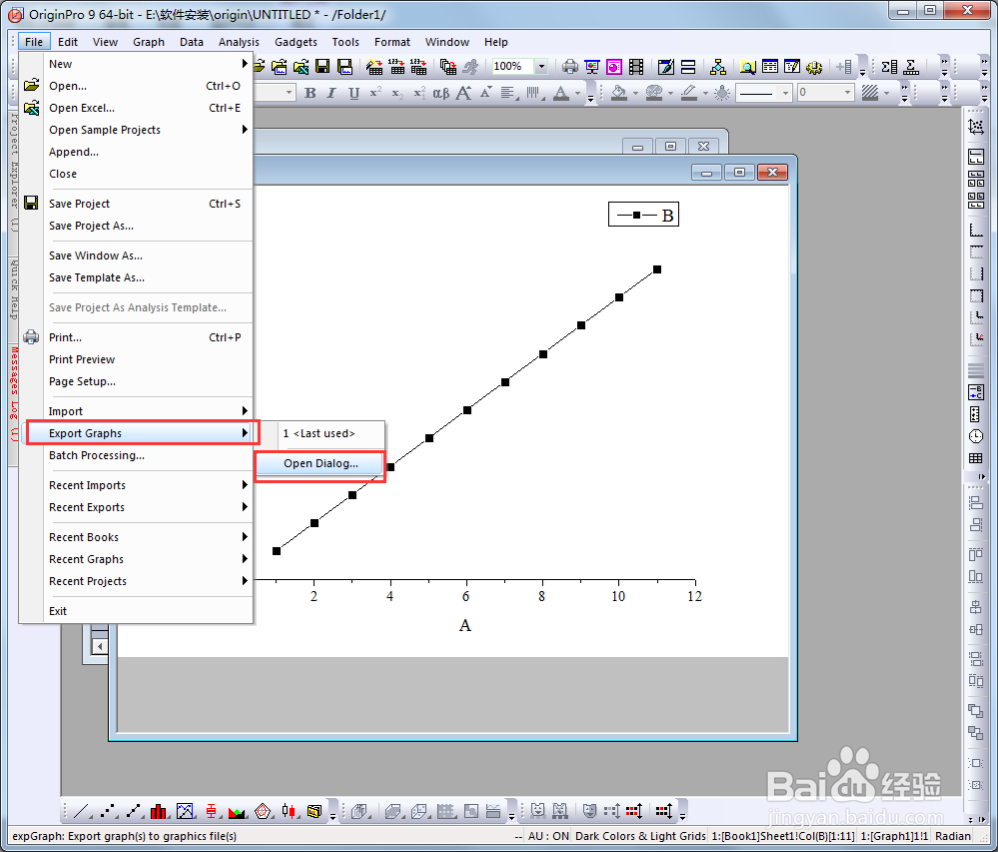
Task: Select the Line + Symbol plot tool
Action: click(x=133, y=811)
